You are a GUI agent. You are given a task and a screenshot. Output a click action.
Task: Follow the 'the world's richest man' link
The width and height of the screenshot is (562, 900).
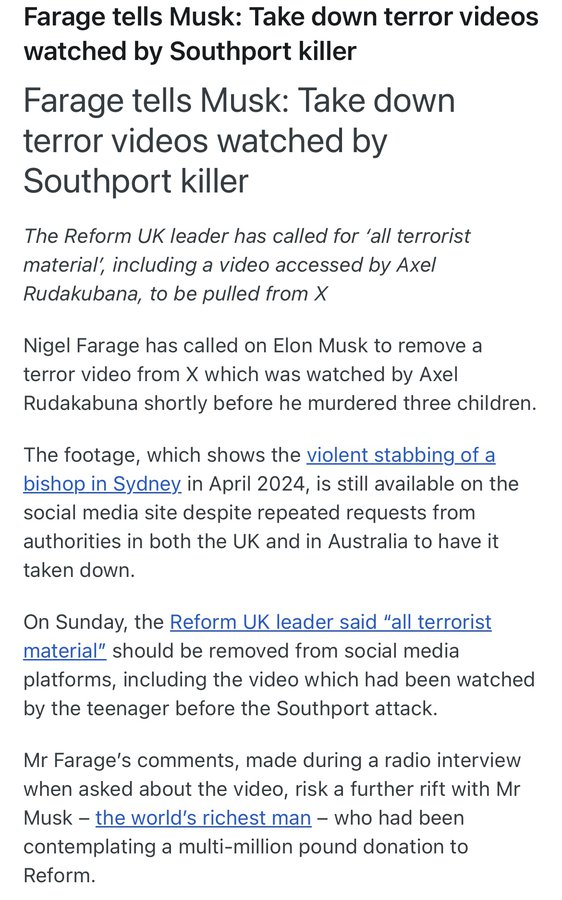tap(203, 818)
